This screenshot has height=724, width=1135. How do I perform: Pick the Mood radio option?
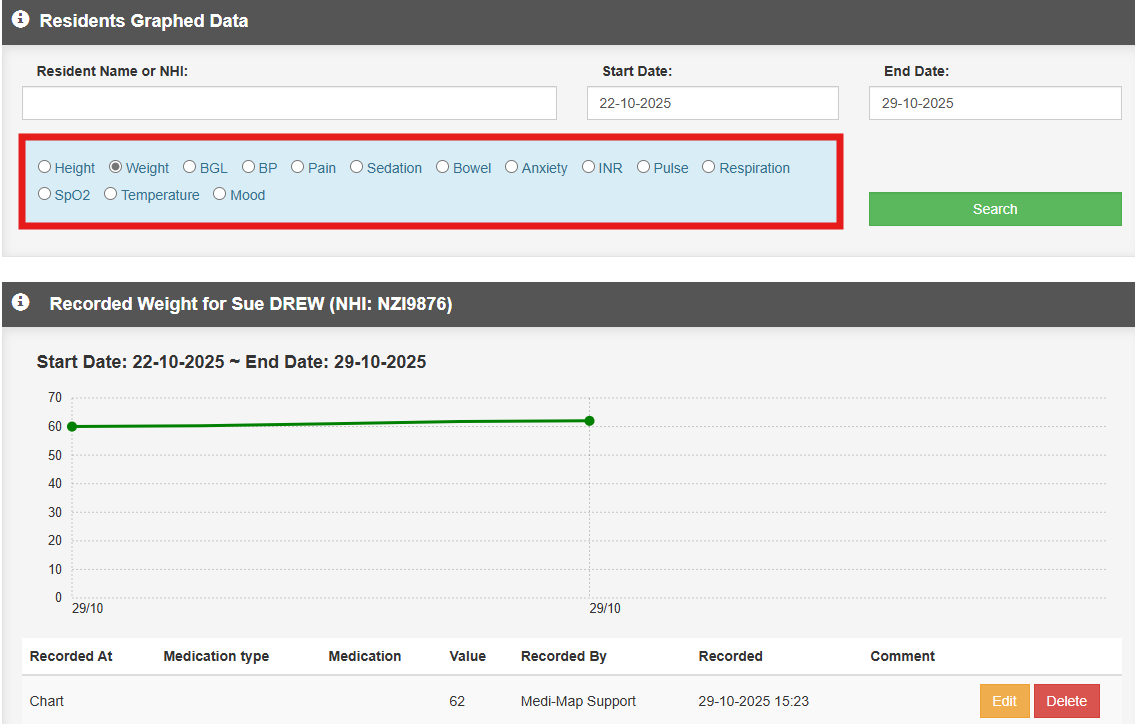(220, 195)
